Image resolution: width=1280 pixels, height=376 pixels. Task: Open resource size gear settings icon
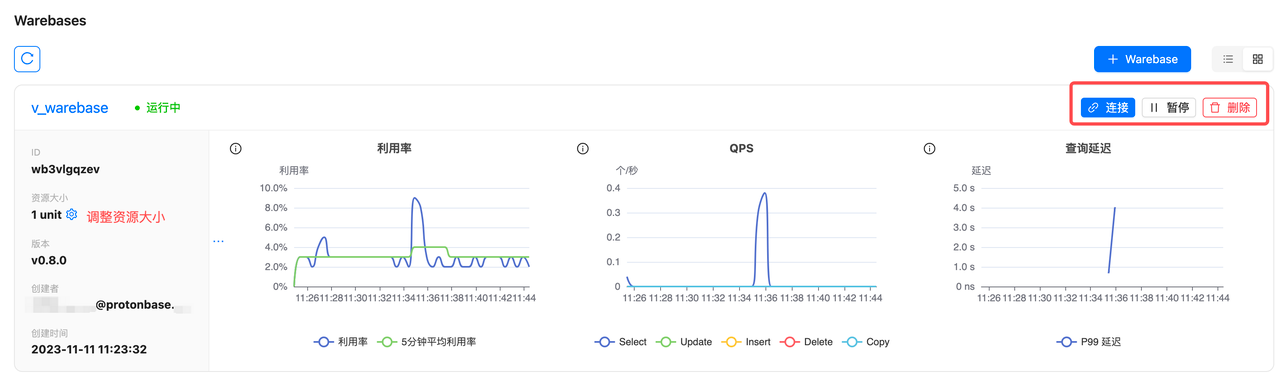[x=71, y=214]
